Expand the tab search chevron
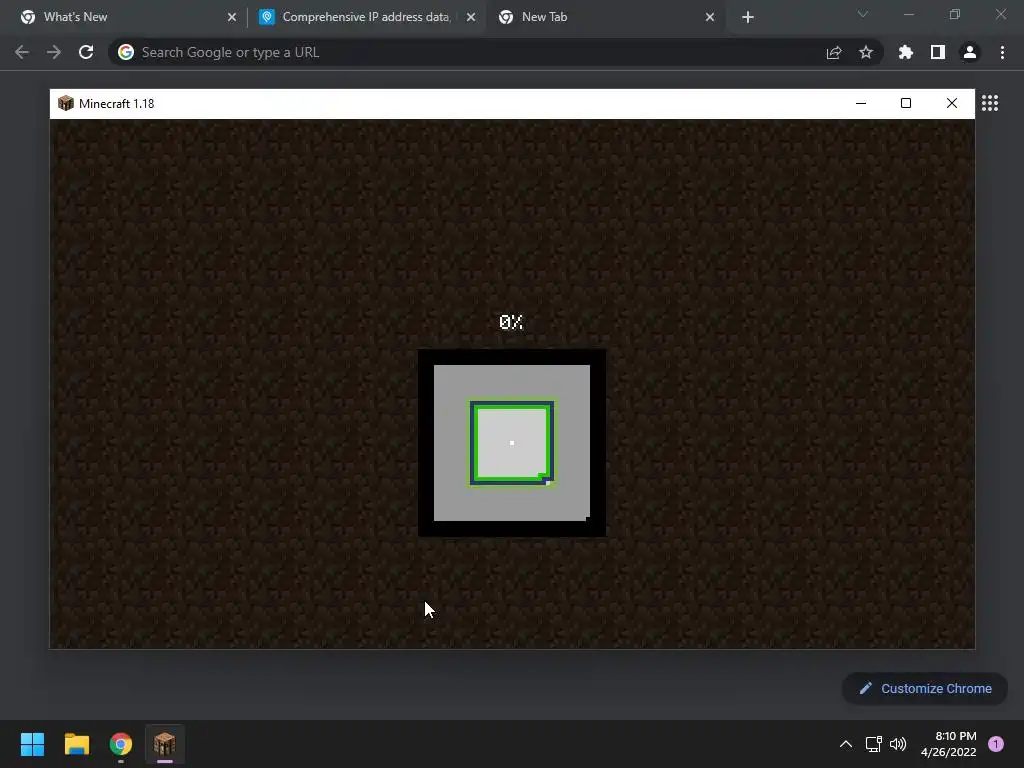 tap(863, 14)
